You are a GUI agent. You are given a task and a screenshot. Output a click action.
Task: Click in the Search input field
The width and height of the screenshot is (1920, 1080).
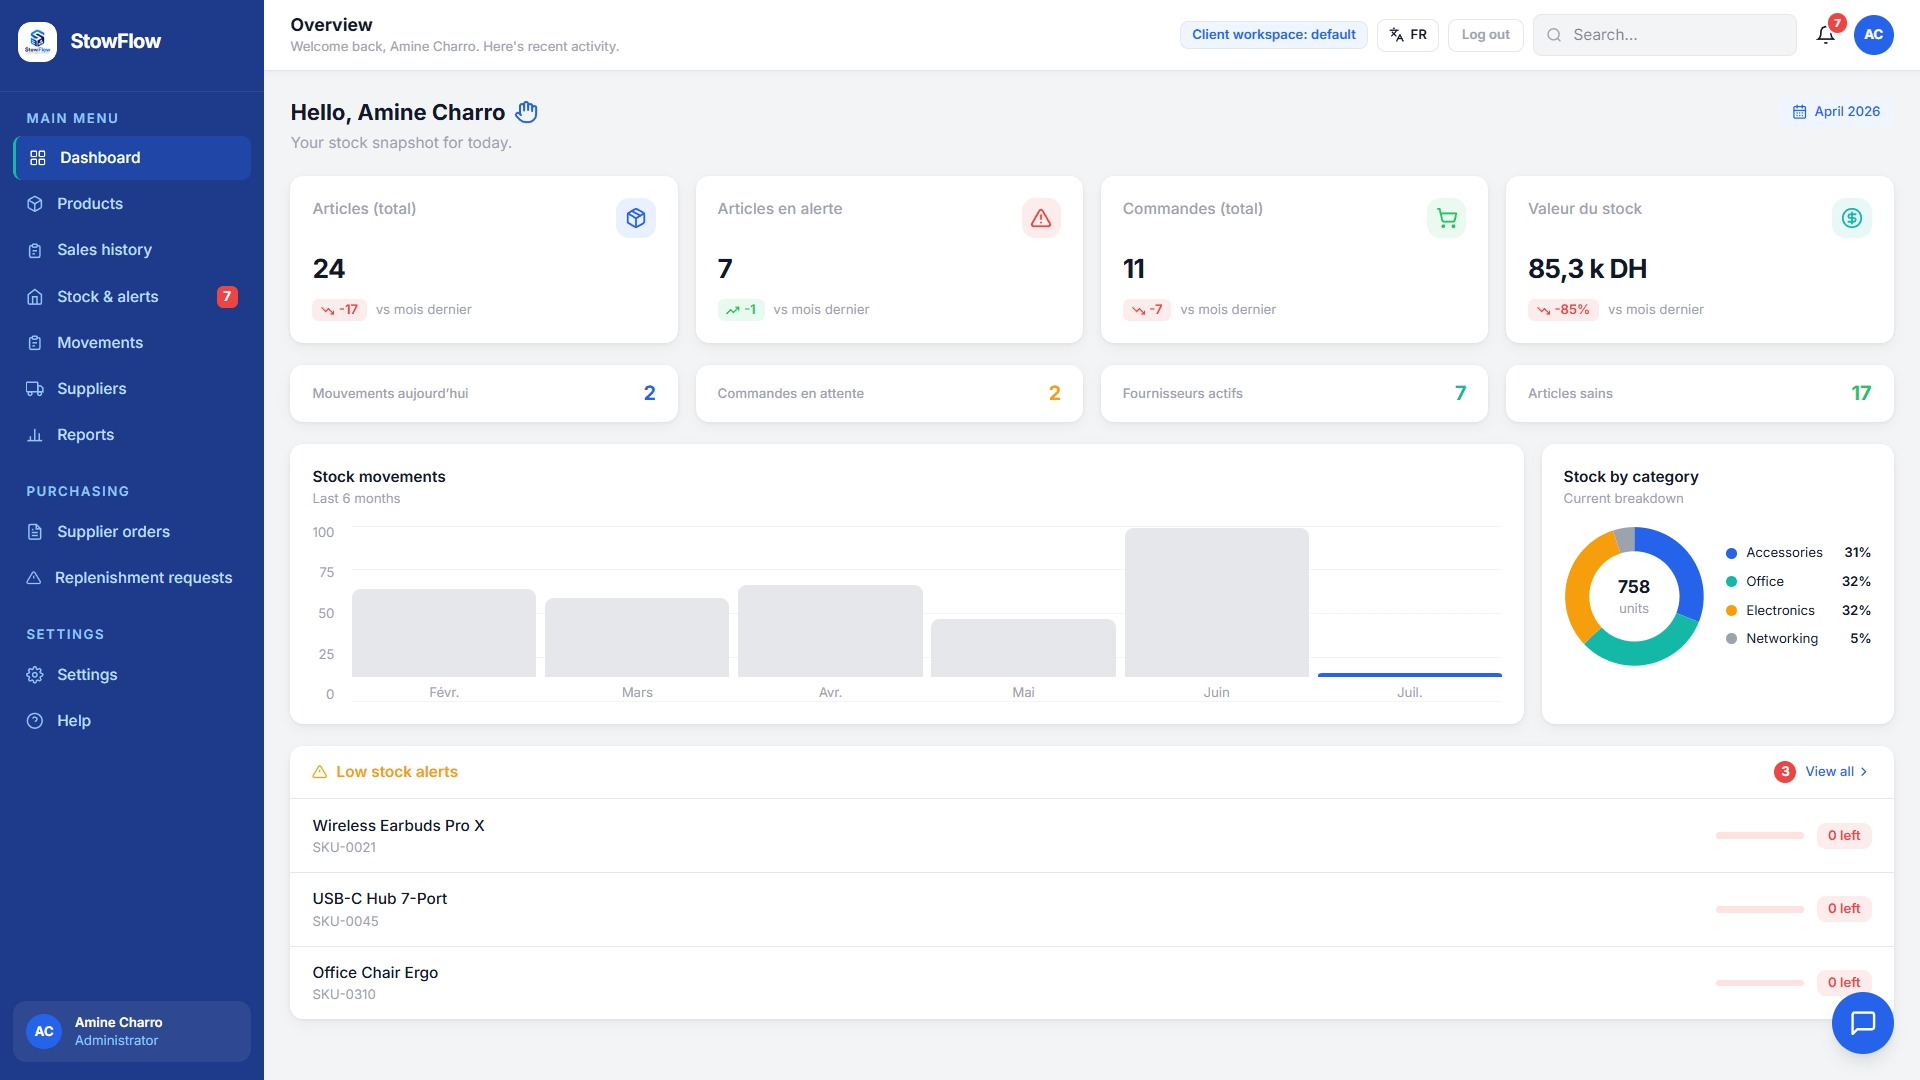pos(1665,35)
